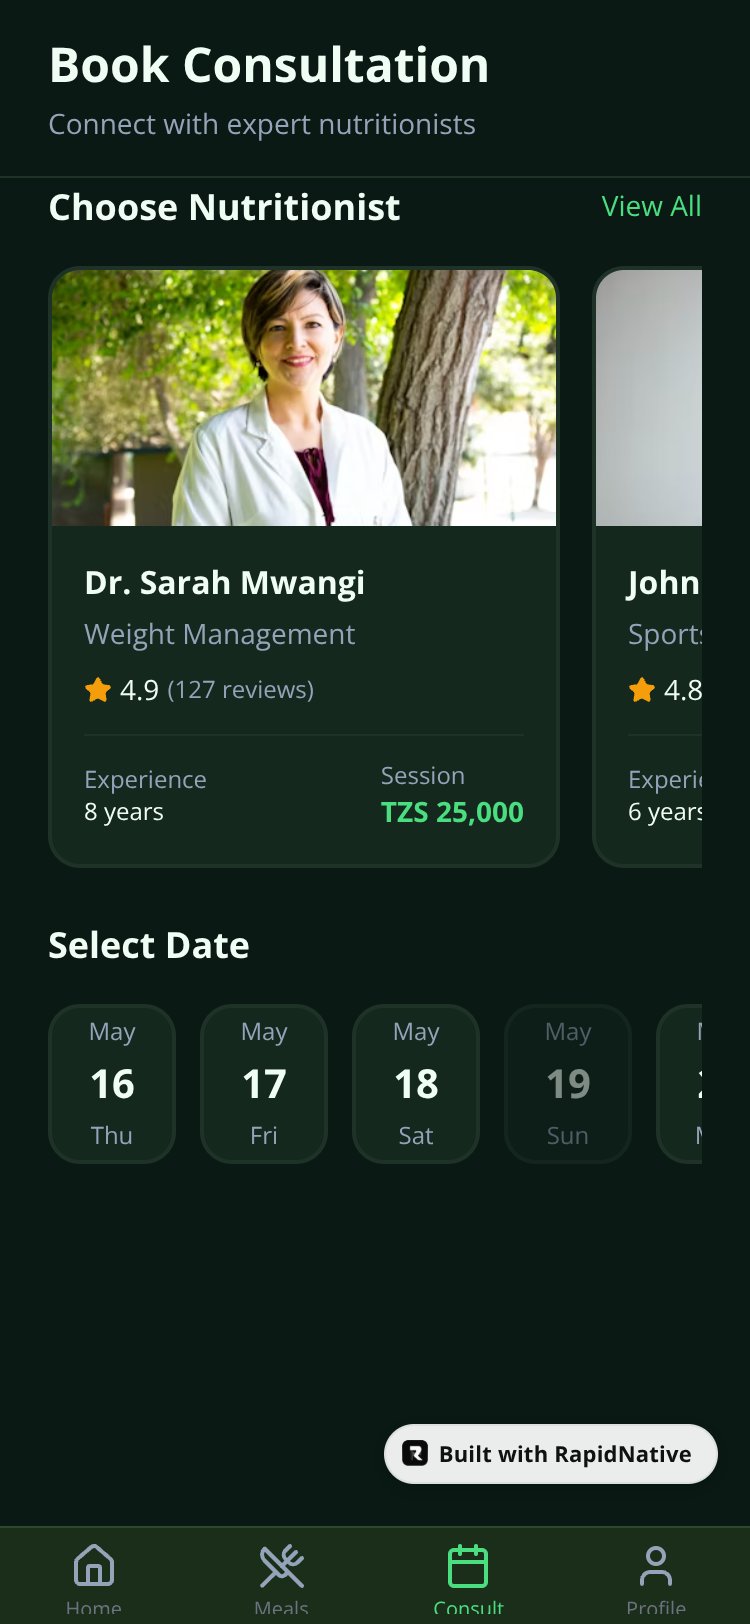Open the Home tab icon
This screenshot has height=1624, width=750.
point(93,1566)
